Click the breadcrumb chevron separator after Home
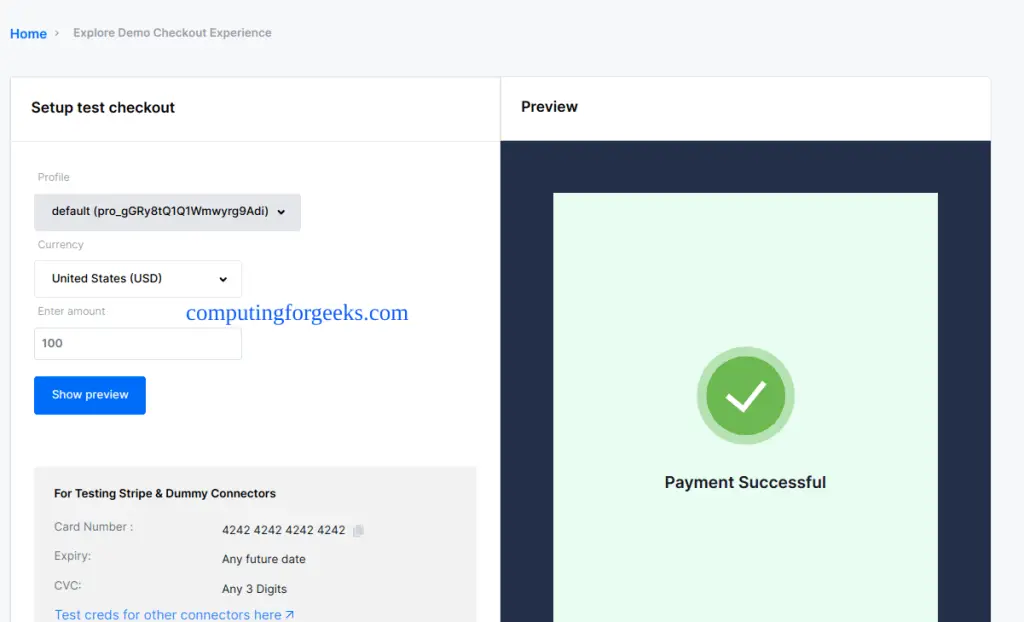 tap(57, 33)
